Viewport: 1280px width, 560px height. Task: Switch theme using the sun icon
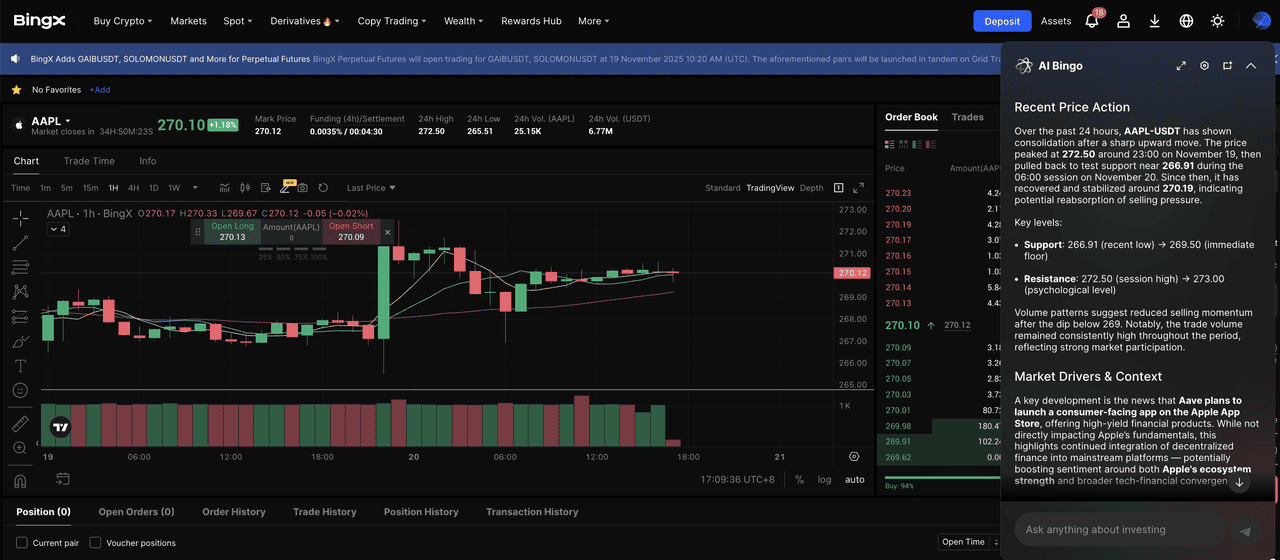1217,21
